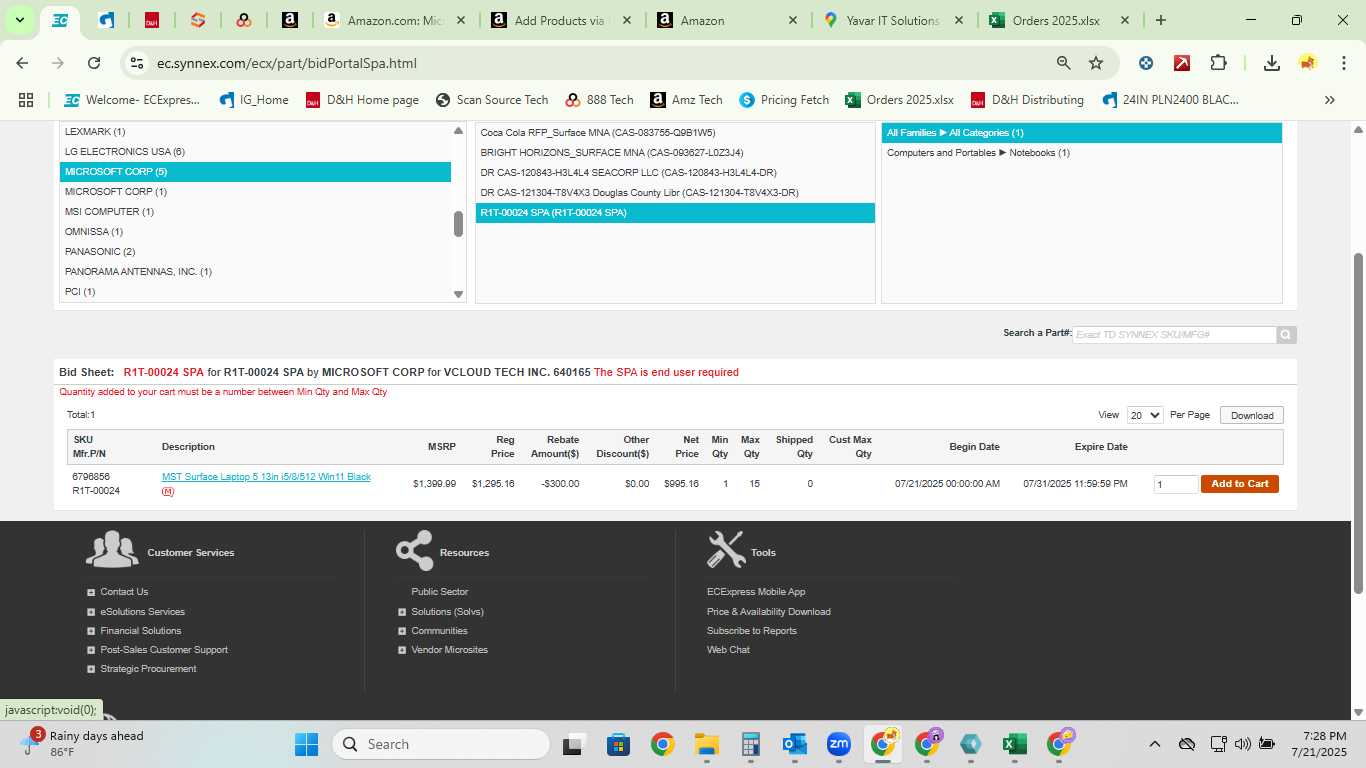Open 888 Tech bookmark
Image resolution: width=1366 pixels, height=768 pixels.
click(599, 100)
